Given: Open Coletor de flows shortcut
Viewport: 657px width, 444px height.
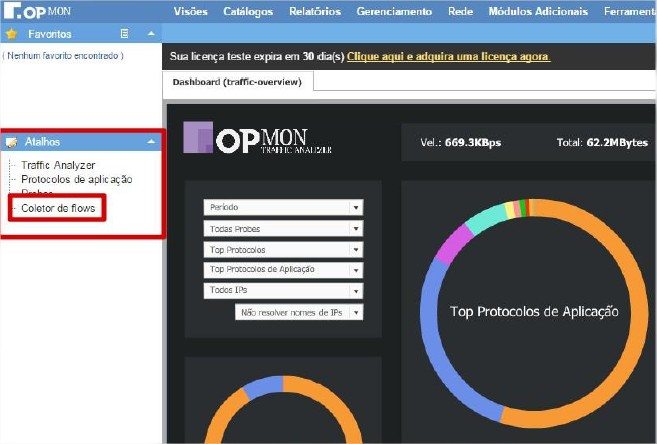Looking at the screenshot, I should click(59, 208).
